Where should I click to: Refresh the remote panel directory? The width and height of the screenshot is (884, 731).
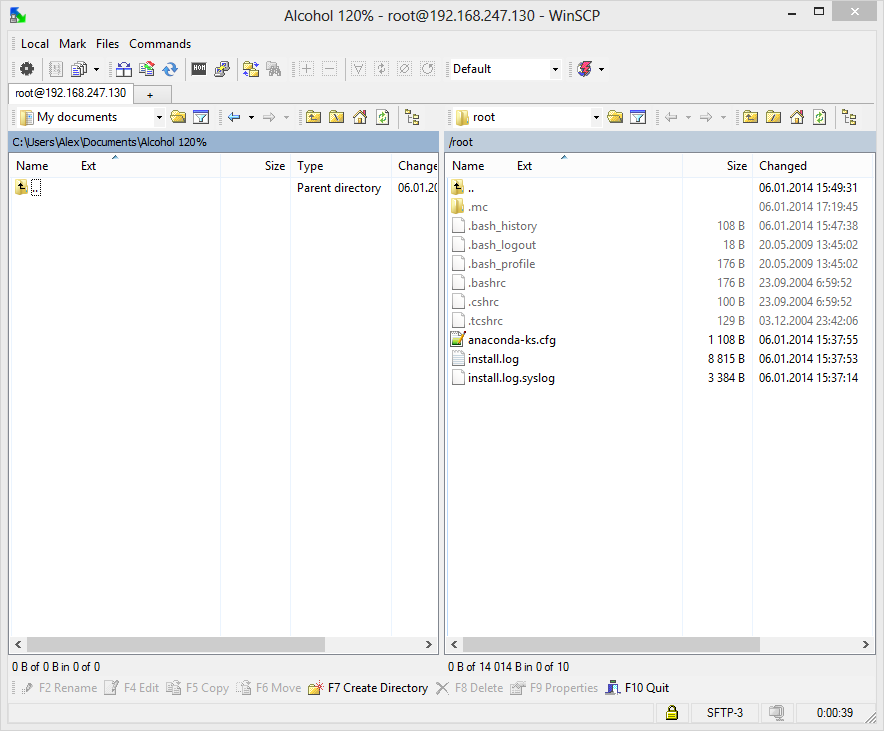click(820, 117)
